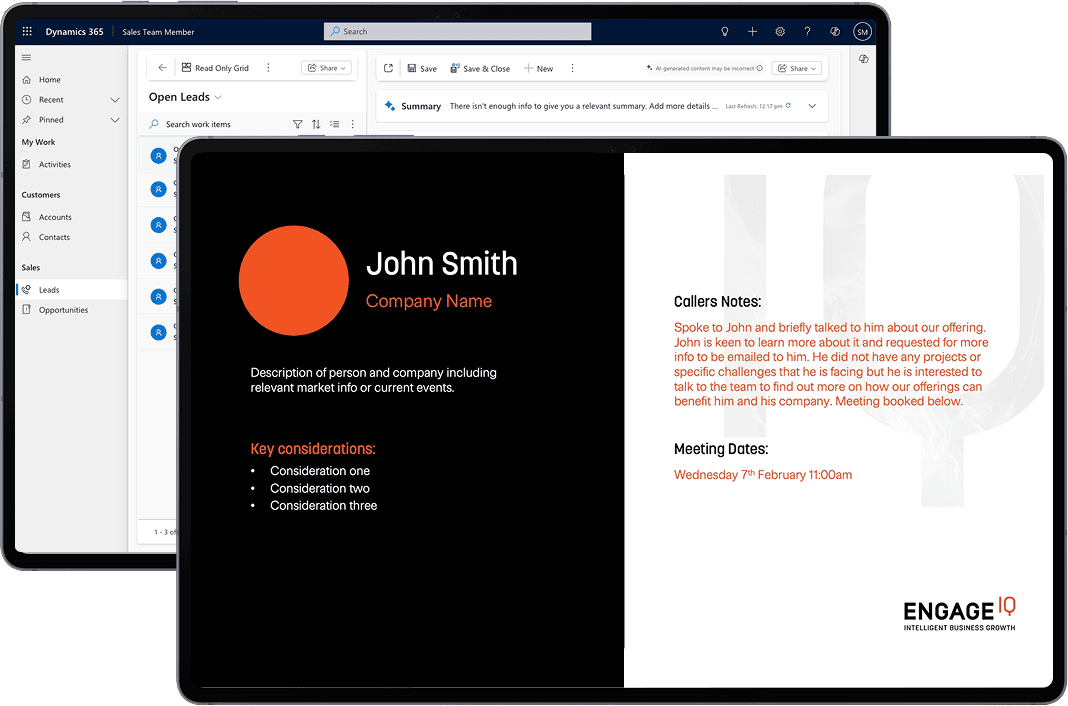Click the refresh icon beside Last Refresh
This screenshot has height=706, width=1068.
click(x=788, y=106)
